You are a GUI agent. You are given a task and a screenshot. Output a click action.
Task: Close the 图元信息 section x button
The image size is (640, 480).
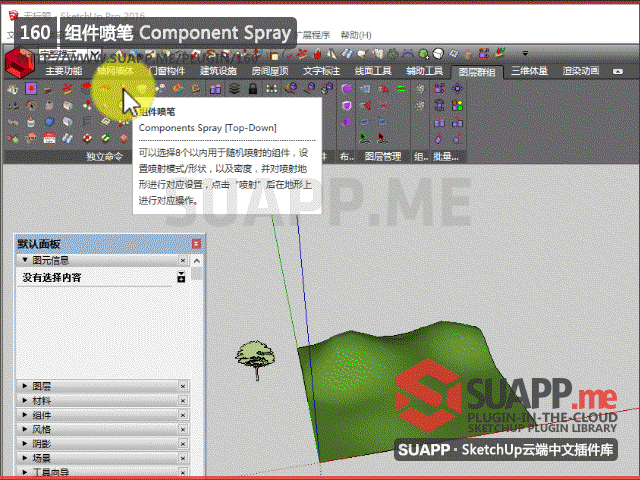(183, 260)
